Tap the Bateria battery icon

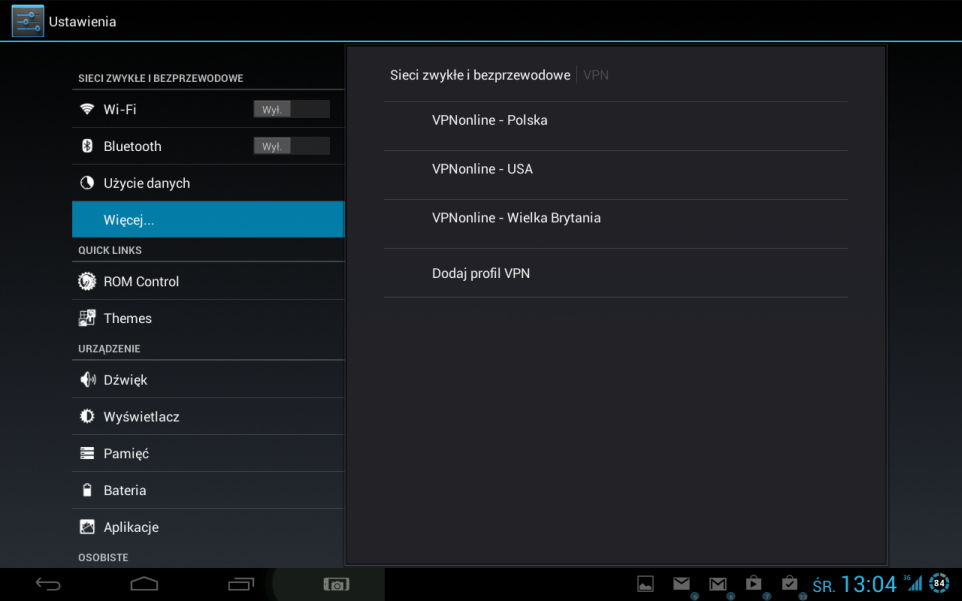[87, 490]
